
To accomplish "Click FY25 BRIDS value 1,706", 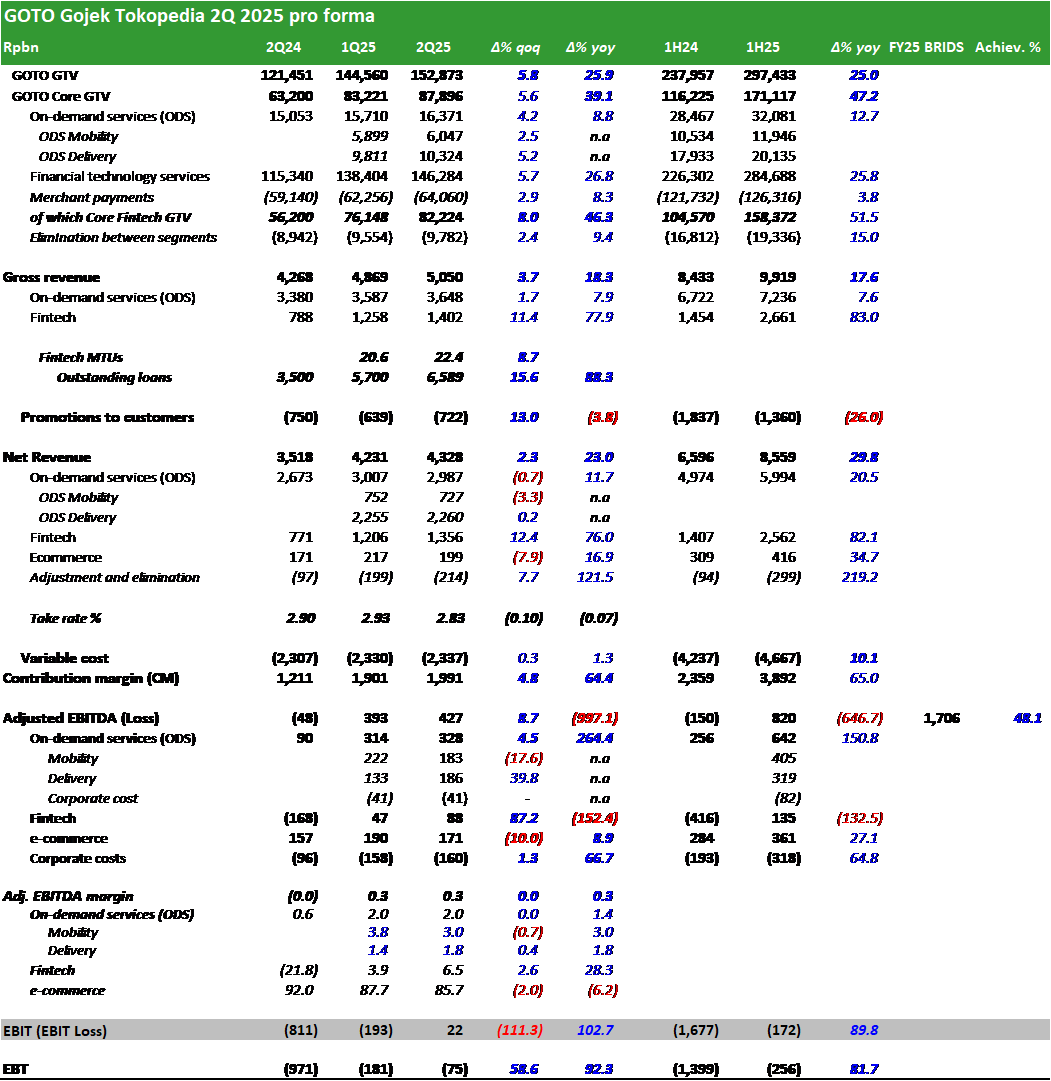I will pyautogui.click(x=941, y=718).
